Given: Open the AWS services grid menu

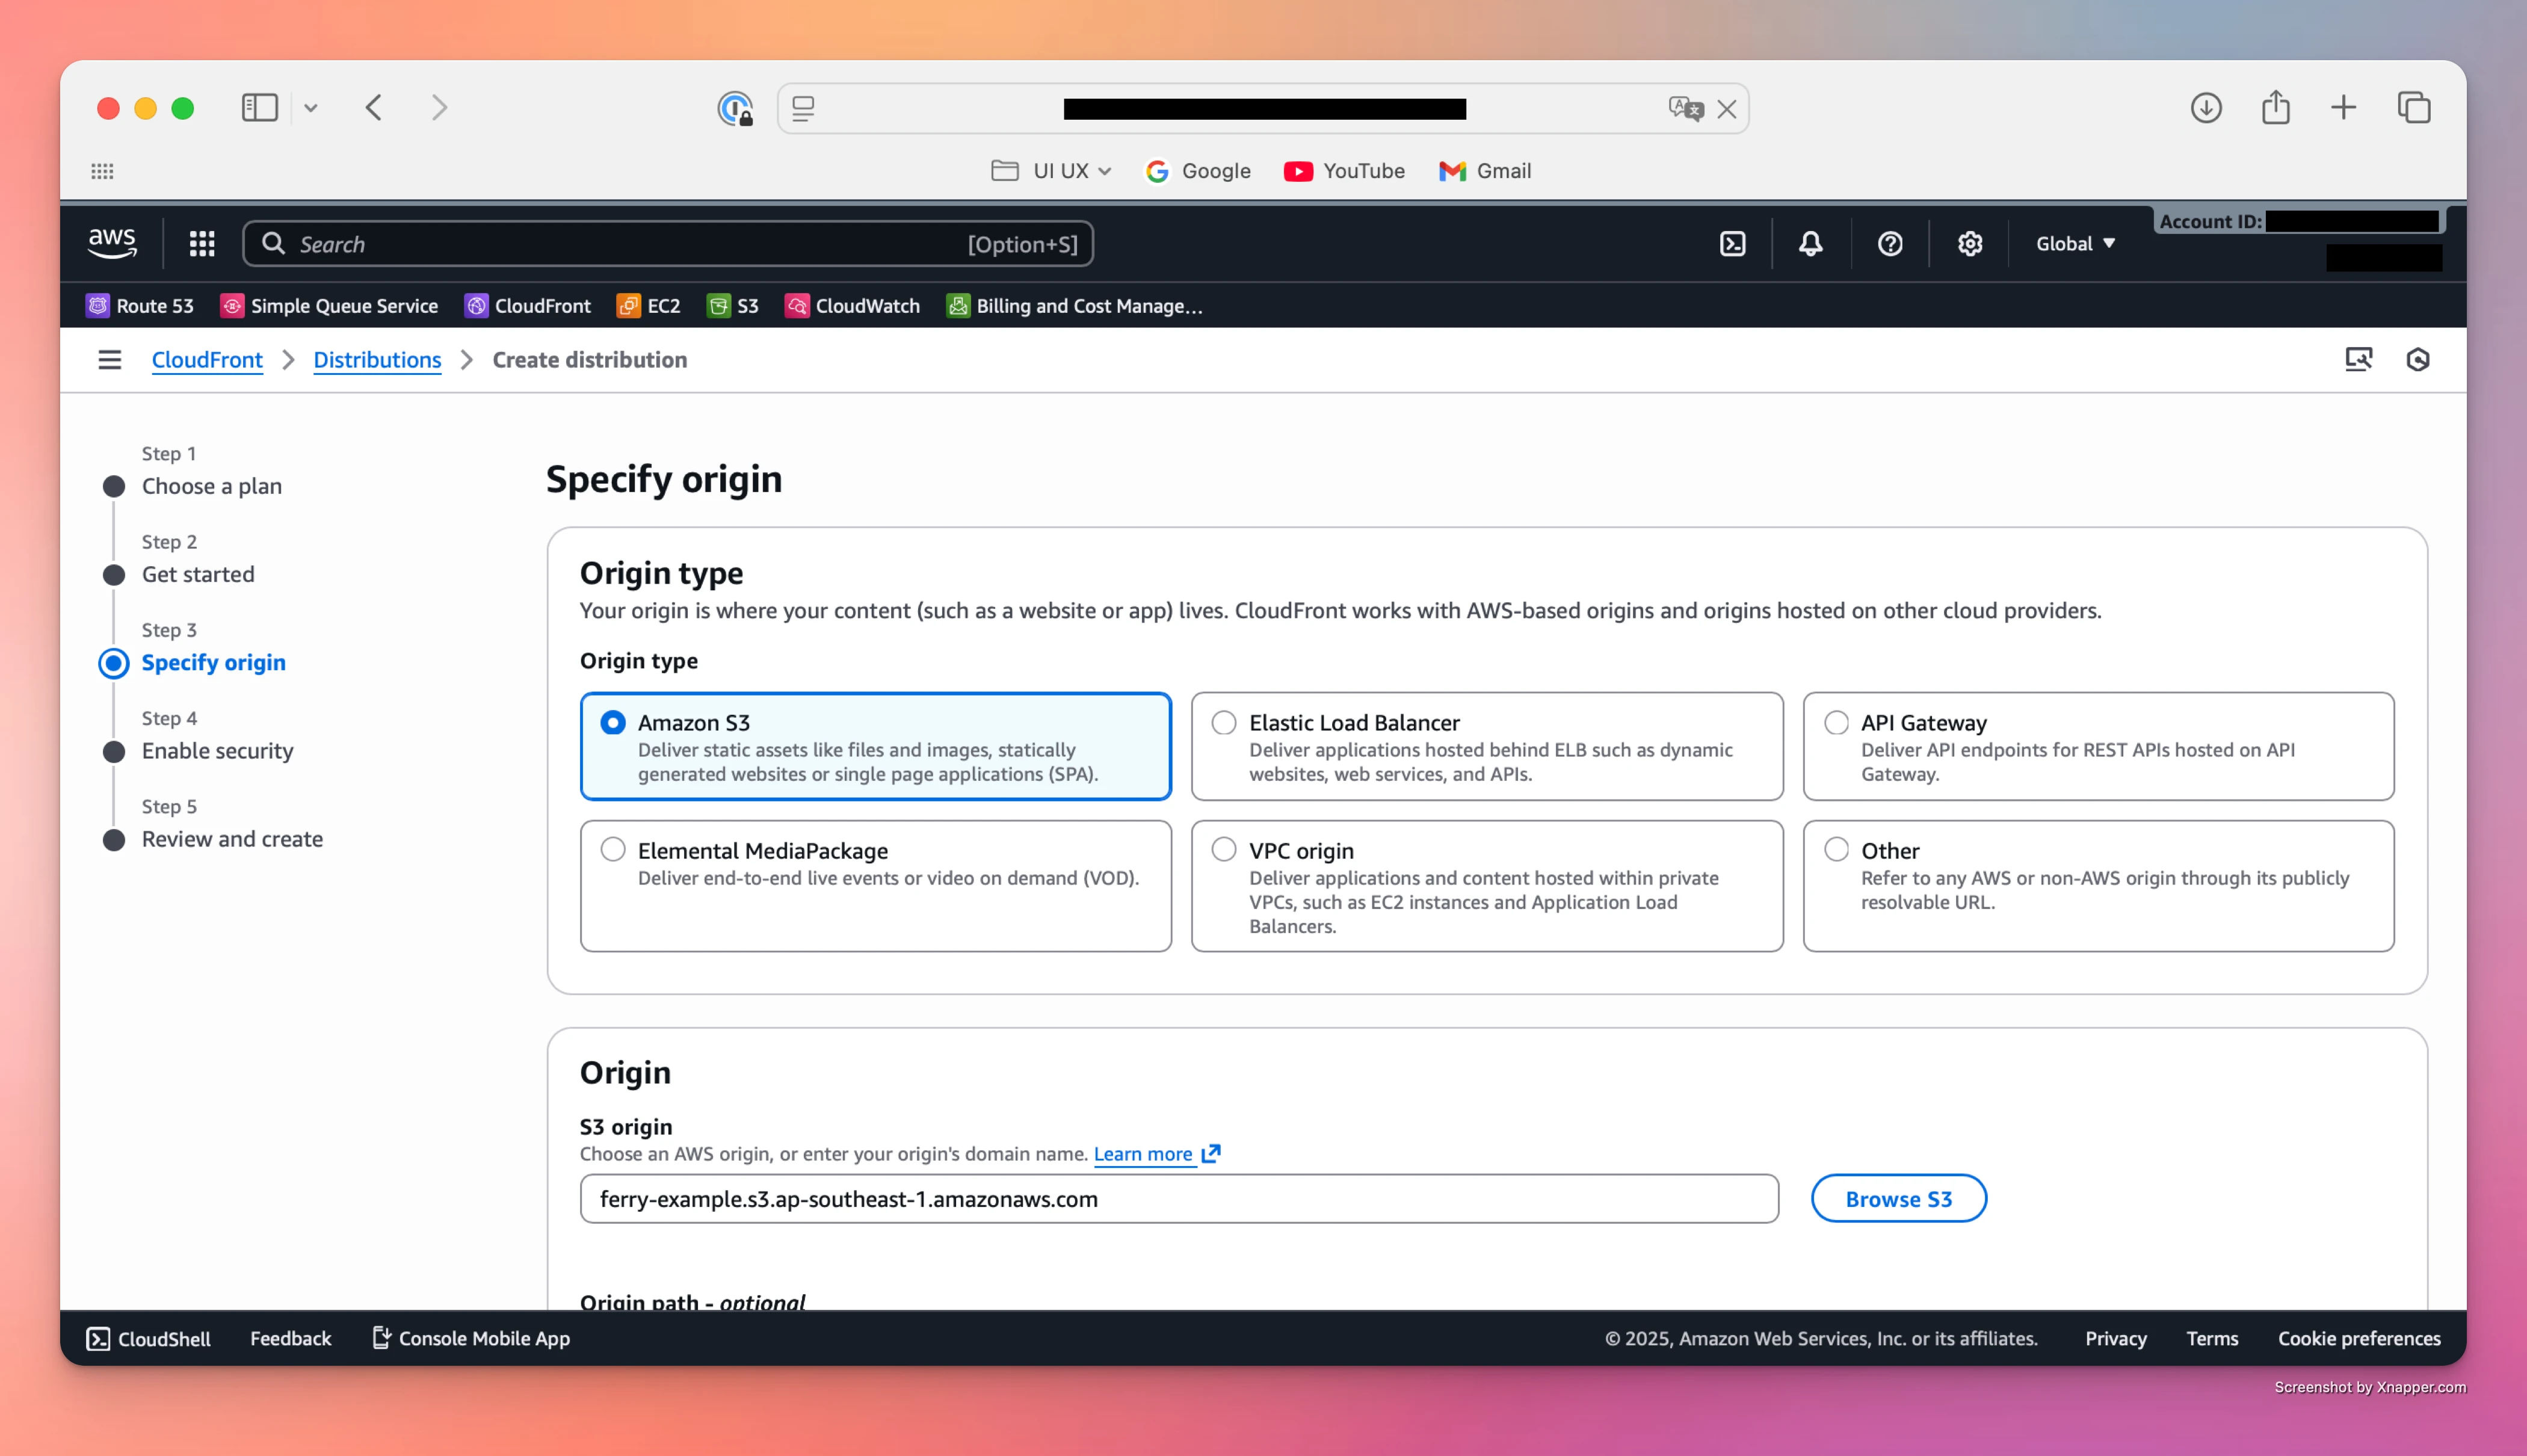Looking at the screenshot, I should [202, 244].
